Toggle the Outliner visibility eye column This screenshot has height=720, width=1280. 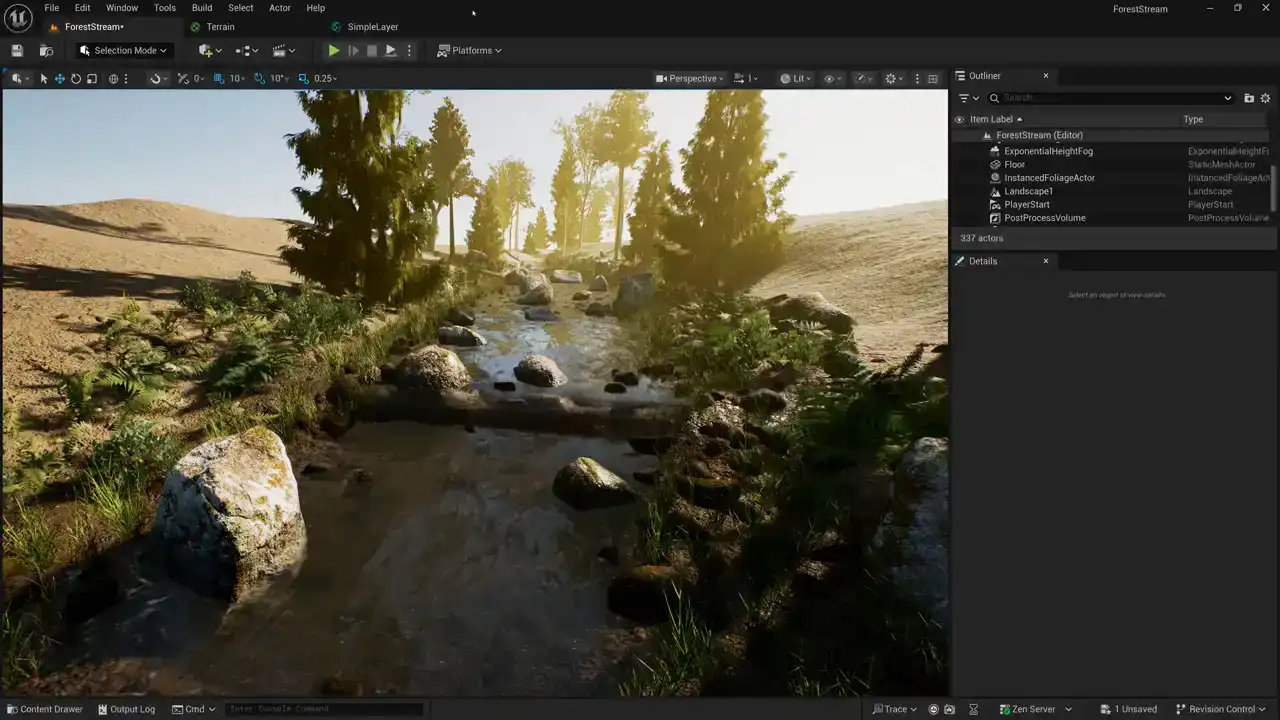point(959,119)
